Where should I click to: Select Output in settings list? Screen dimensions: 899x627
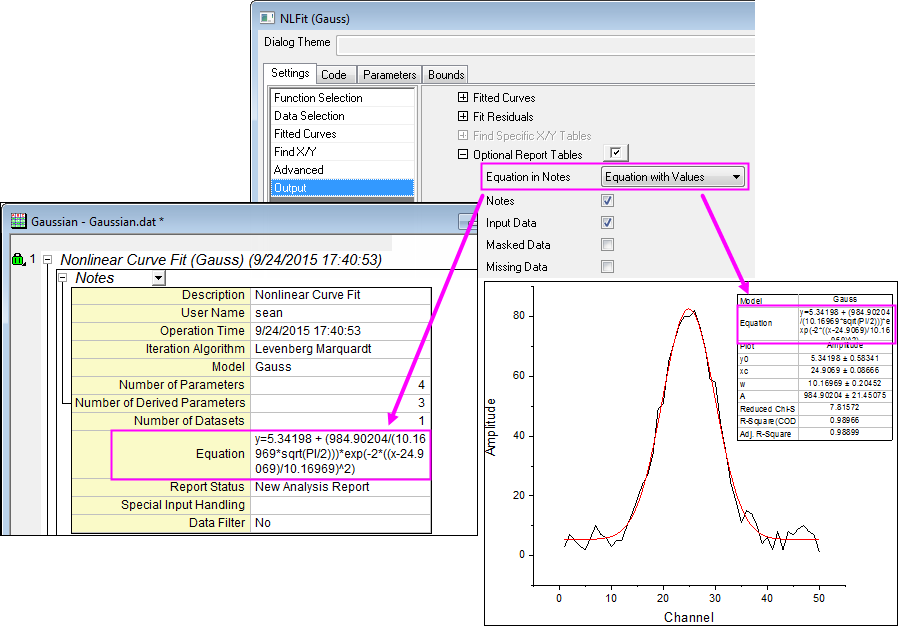click(x=342, y=187)
